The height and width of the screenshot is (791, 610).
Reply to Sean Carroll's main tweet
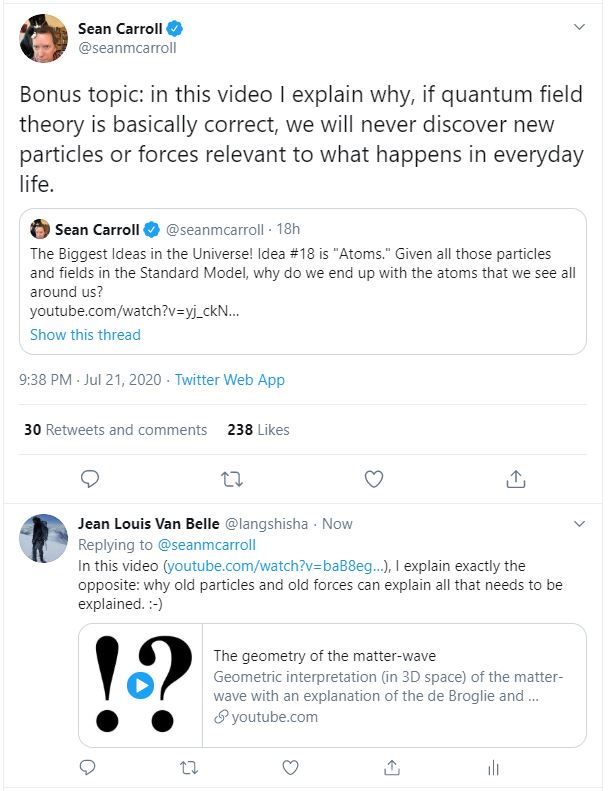(x=90, y=479)
